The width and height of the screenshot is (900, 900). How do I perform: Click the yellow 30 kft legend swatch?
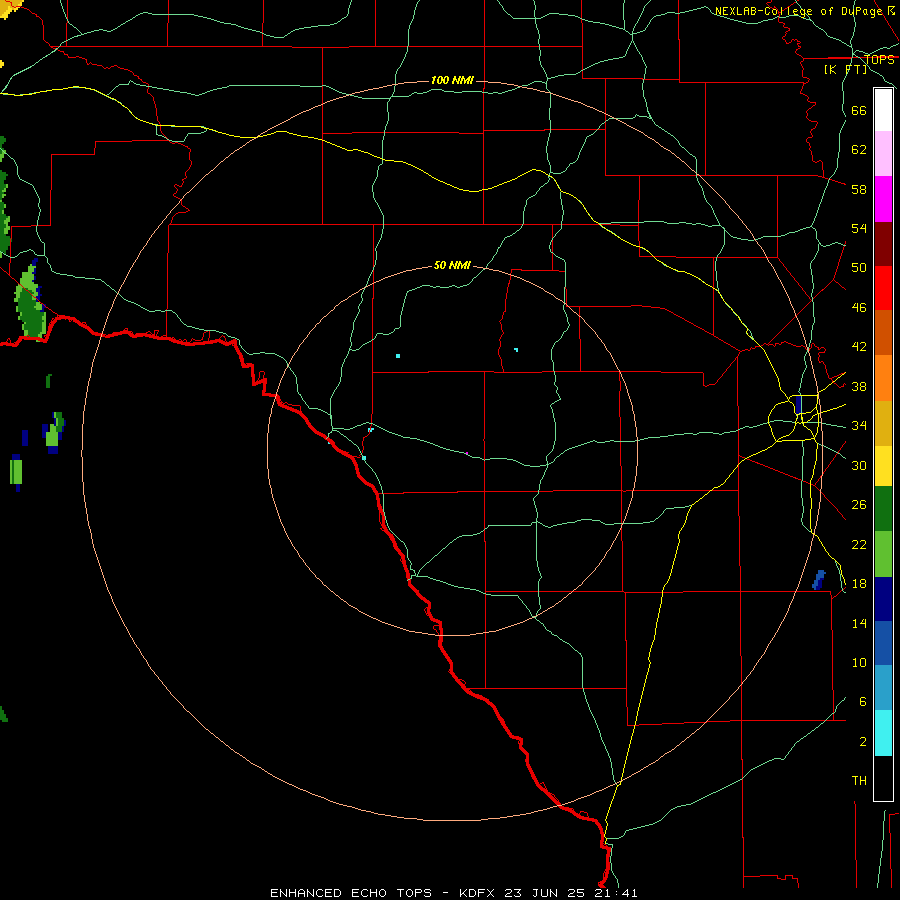click(883, 465)
